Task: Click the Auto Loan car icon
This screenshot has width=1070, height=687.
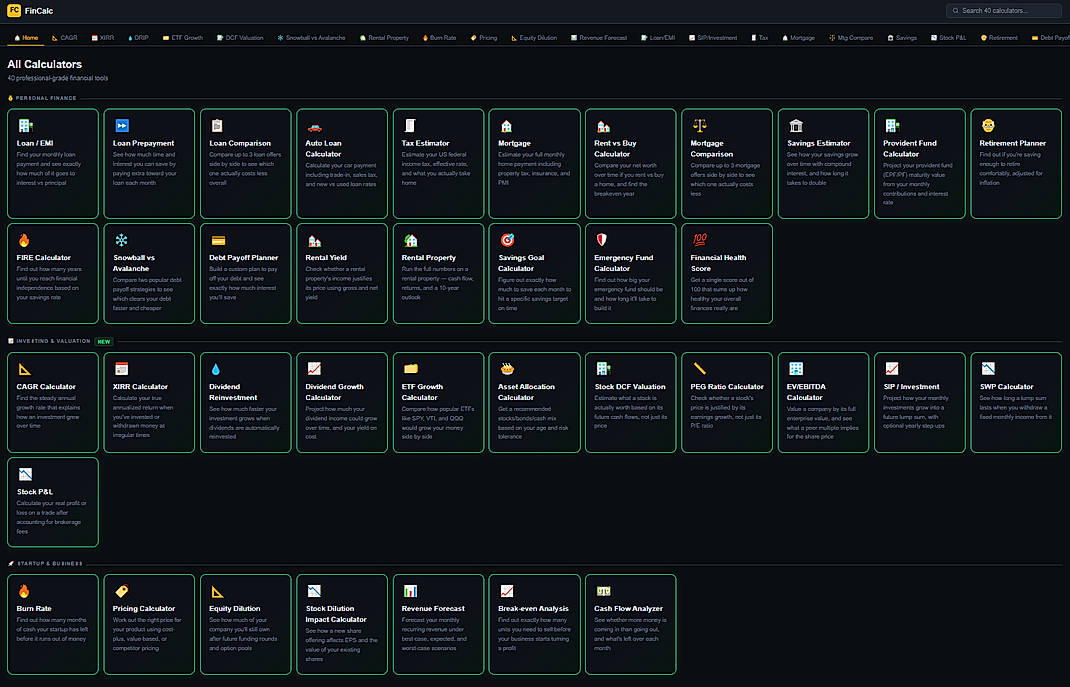Action: click(x=314, y=127)
